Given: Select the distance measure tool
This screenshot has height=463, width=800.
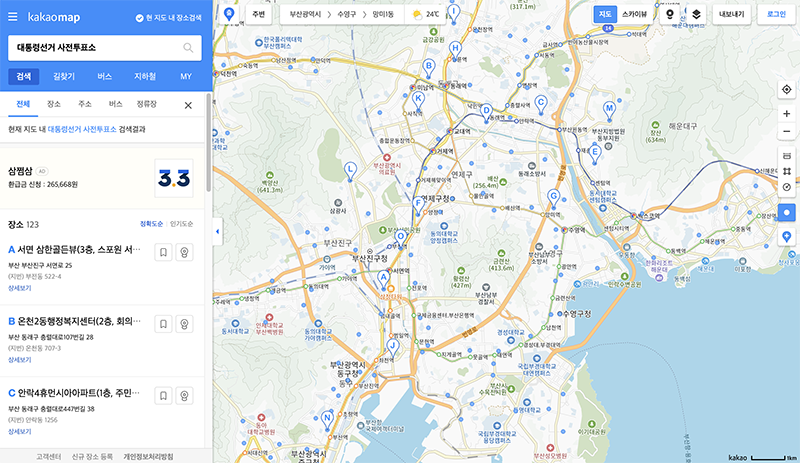Looking at the screenshot, I should click(787, 156).
